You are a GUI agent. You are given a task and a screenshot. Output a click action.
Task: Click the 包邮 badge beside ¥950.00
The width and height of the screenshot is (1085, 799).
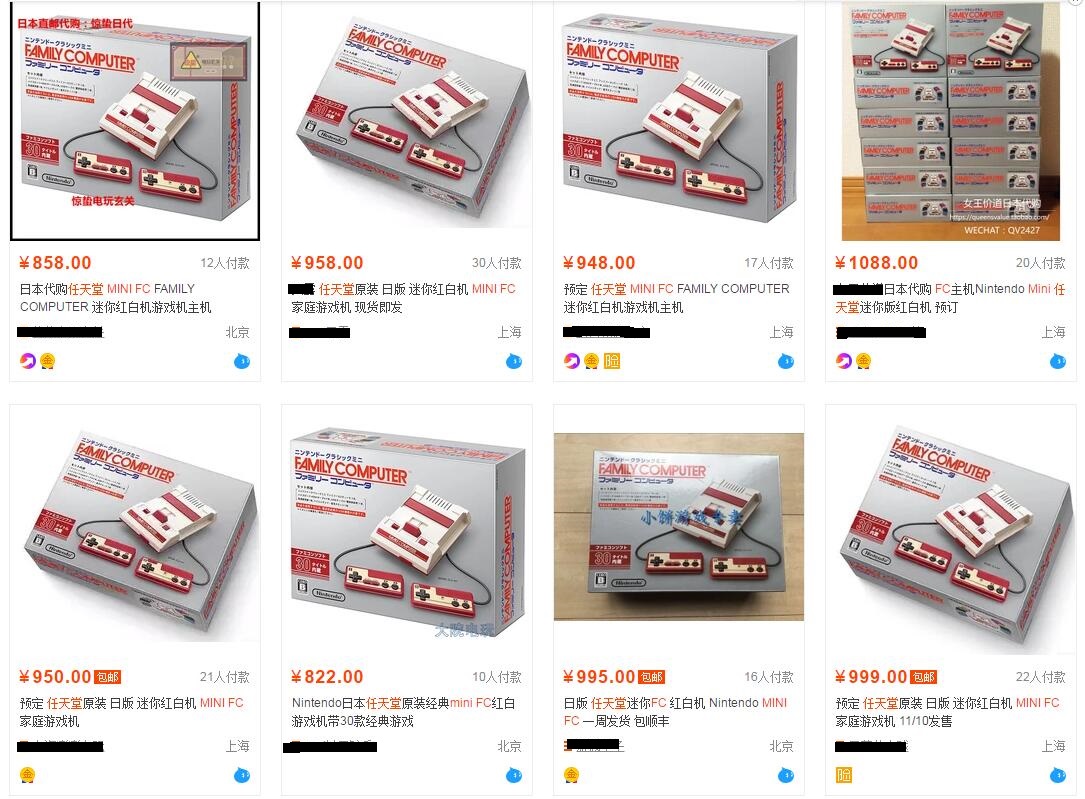[x=107, y=677]
